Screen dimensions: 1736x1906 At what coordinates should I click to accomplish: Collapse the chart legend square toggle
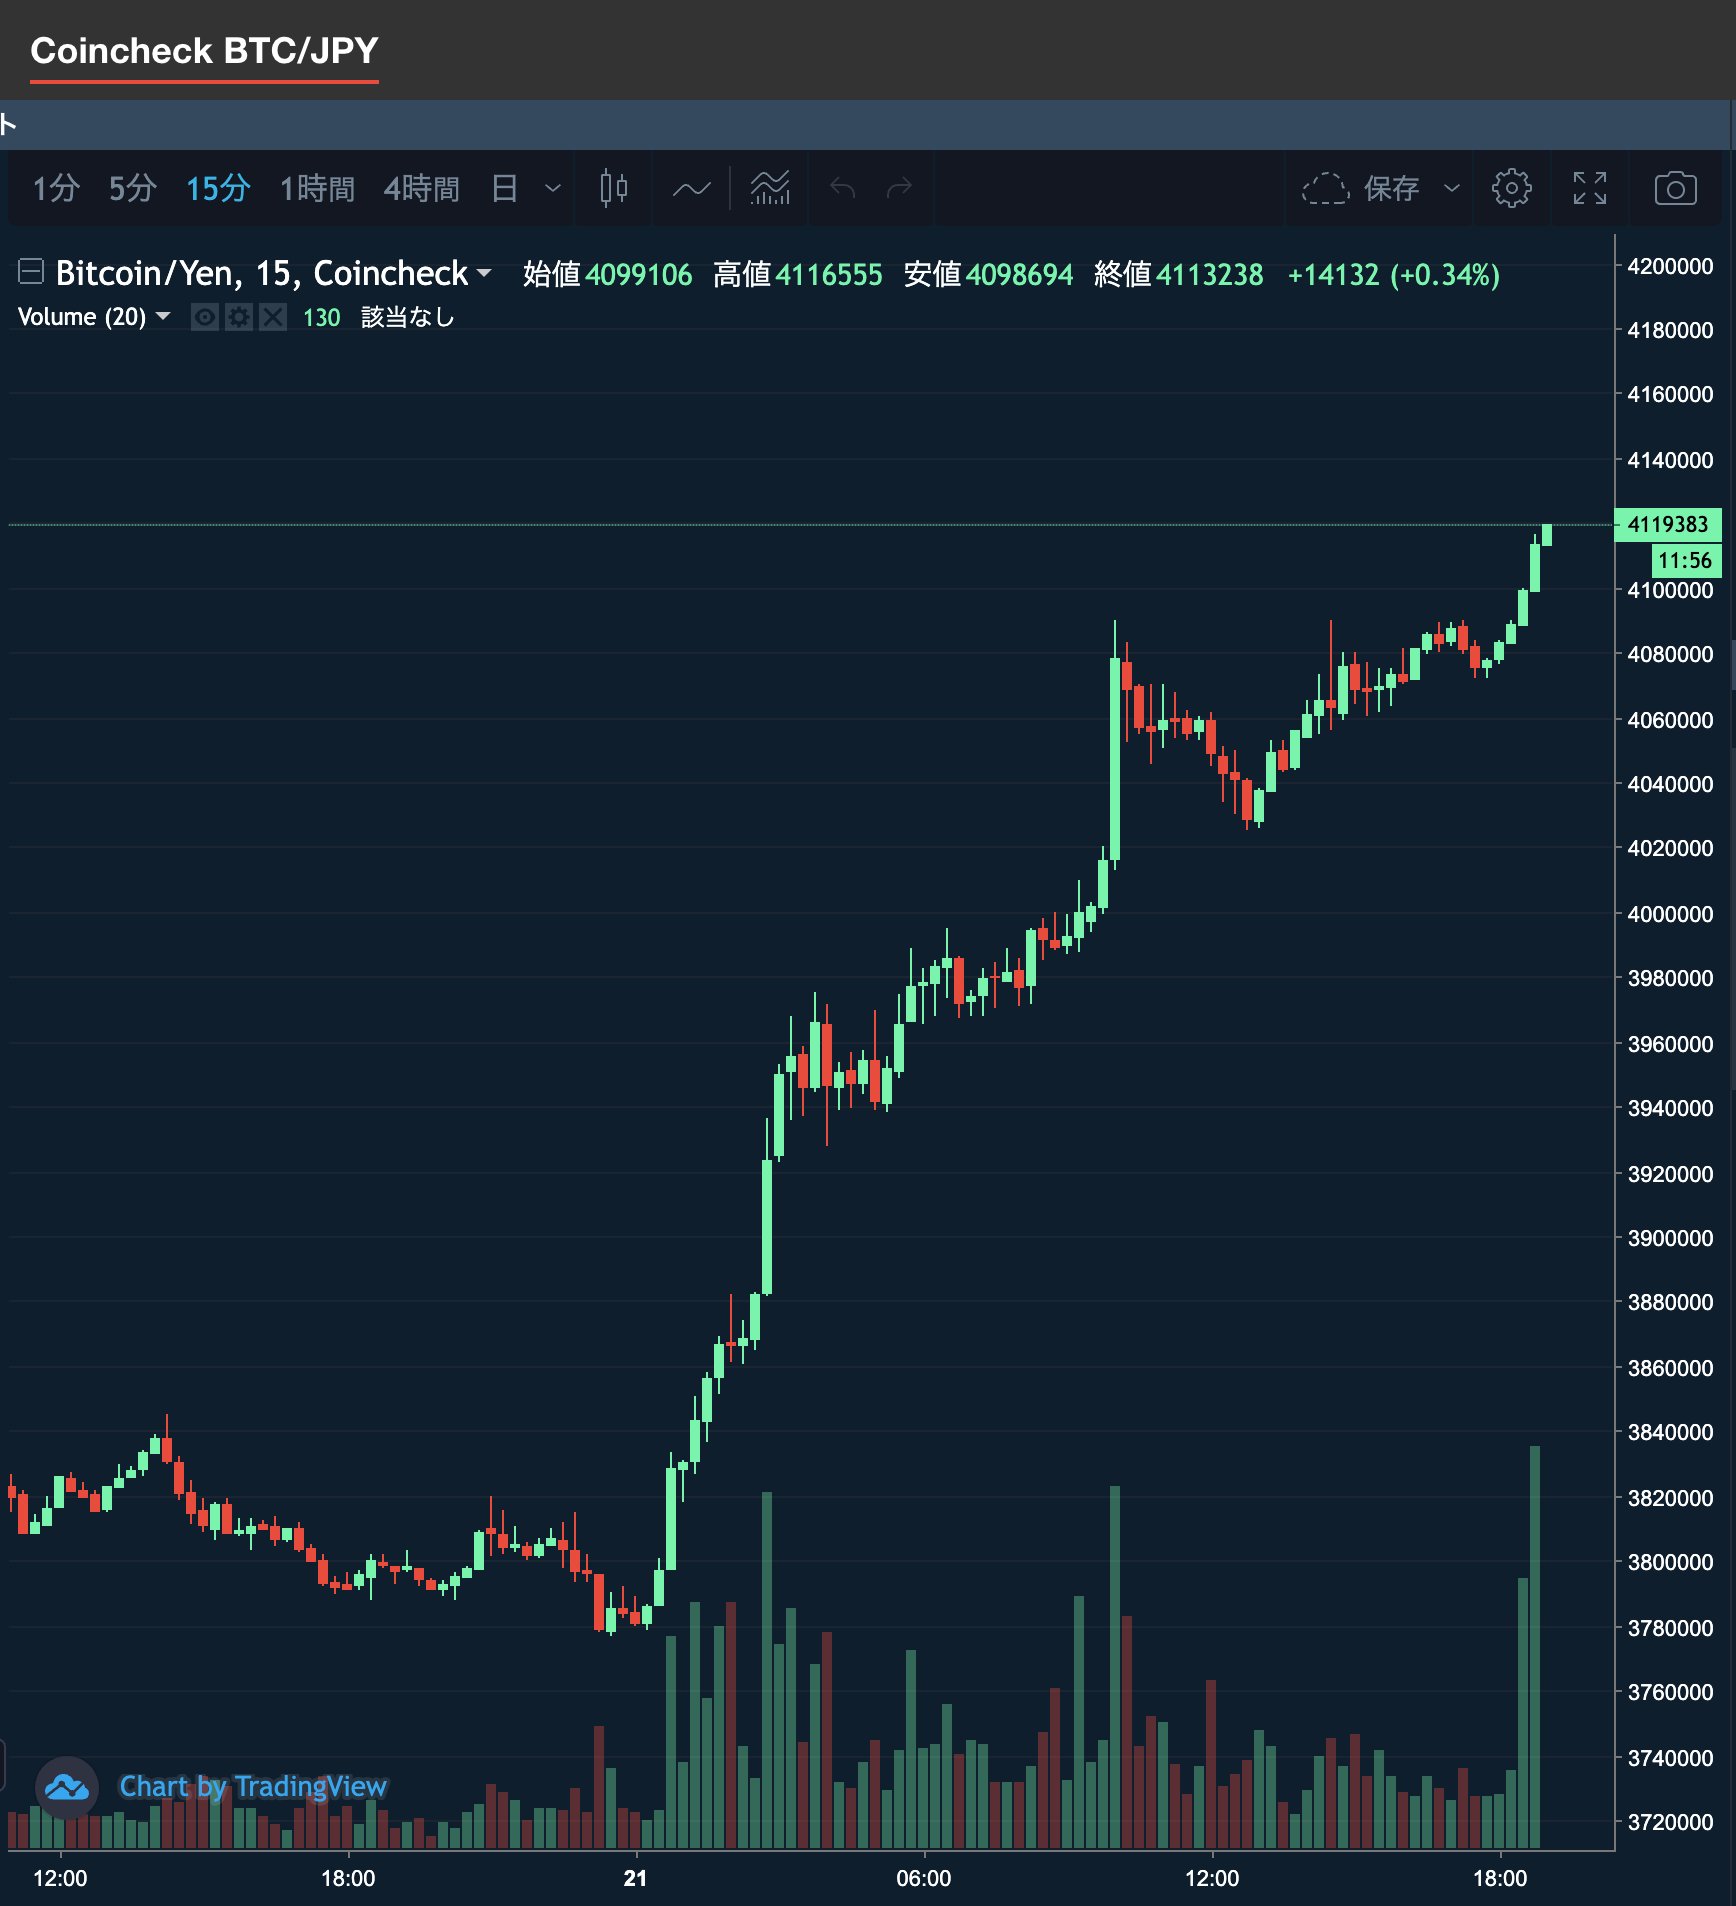click(x=31, y=271)
